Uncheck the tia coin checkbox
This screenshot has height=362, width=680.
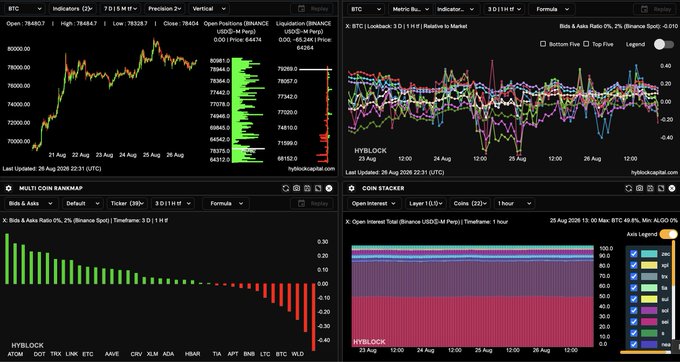pos(634,287)
